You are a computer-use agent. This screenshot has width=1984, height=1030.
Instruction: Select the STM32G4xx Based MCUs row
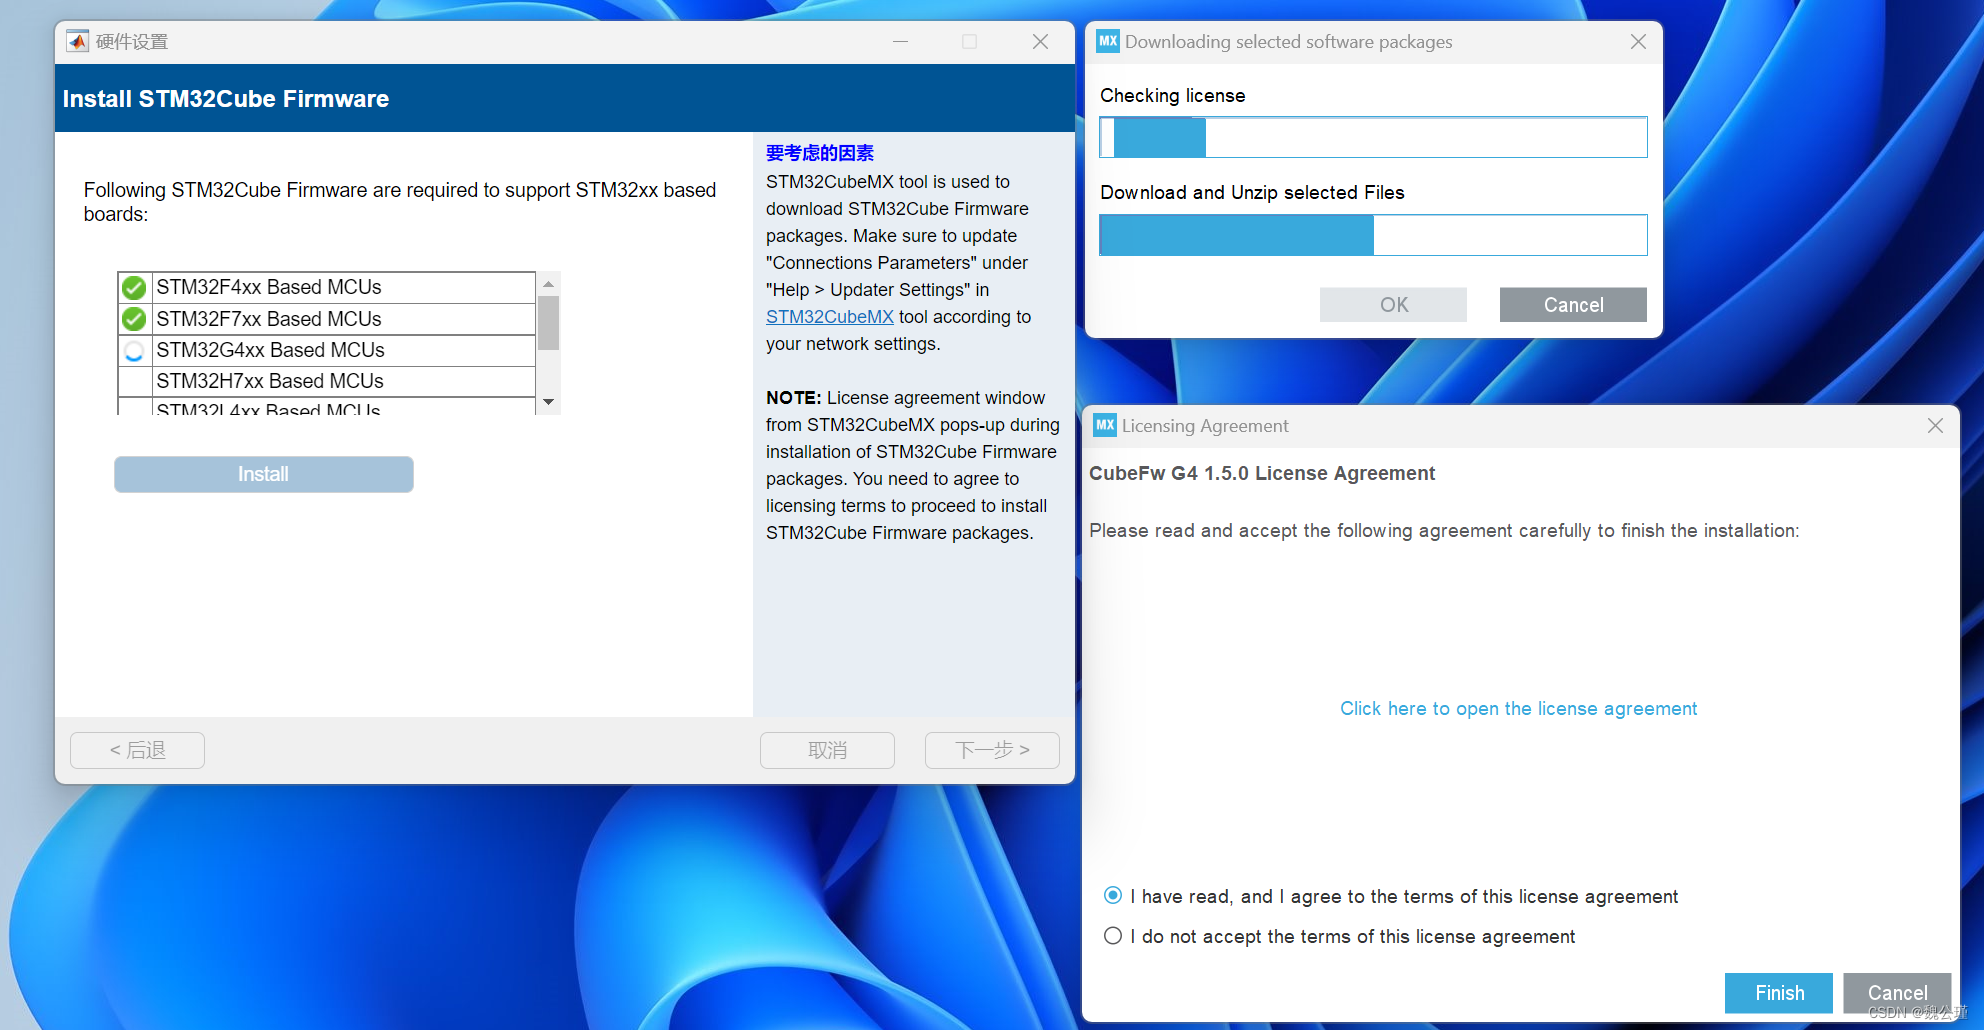(327, 350)
